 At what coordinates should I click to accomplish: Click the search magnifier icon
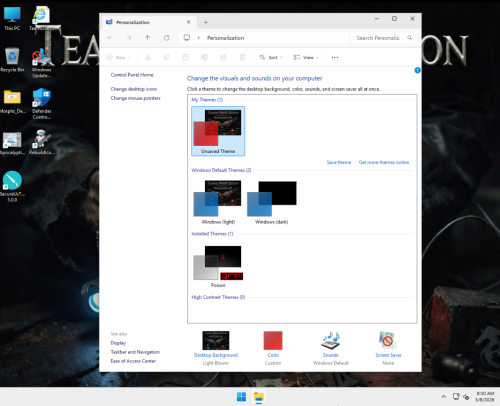[409, 38]
